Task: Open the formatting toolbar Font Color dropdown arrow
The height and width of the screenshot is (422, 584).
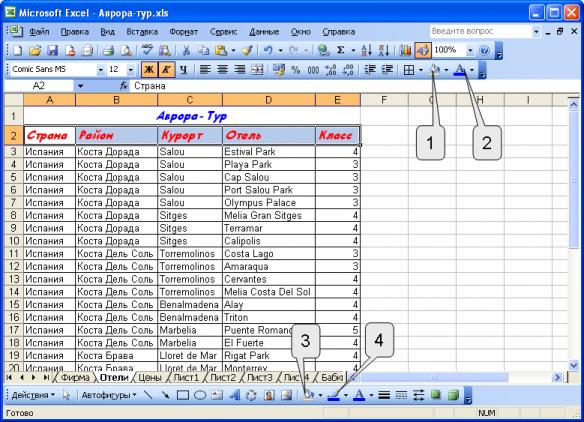Action: coord(472,70)
